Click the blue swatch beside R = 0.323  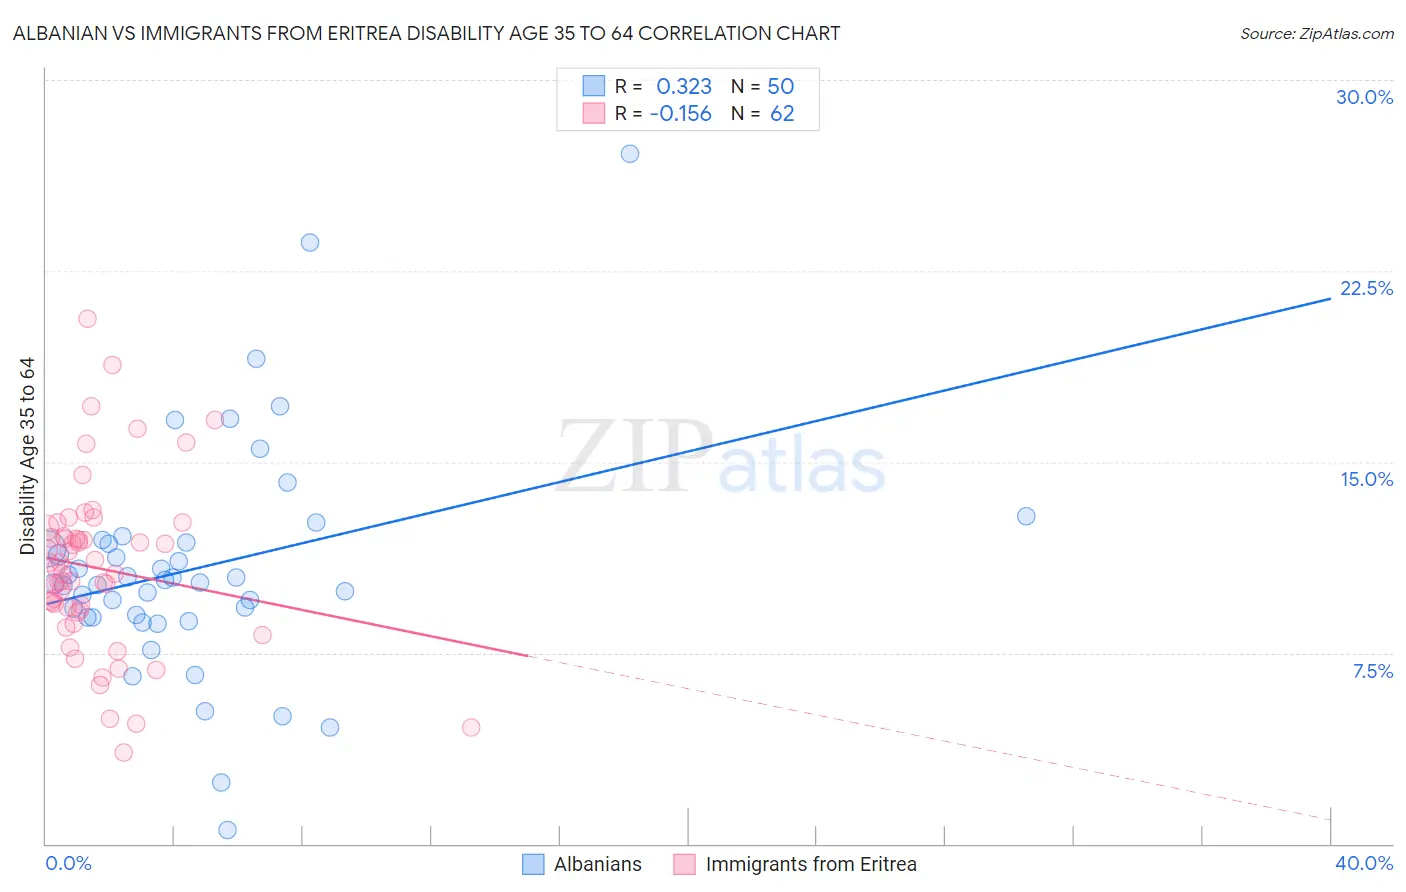point(594,86)
